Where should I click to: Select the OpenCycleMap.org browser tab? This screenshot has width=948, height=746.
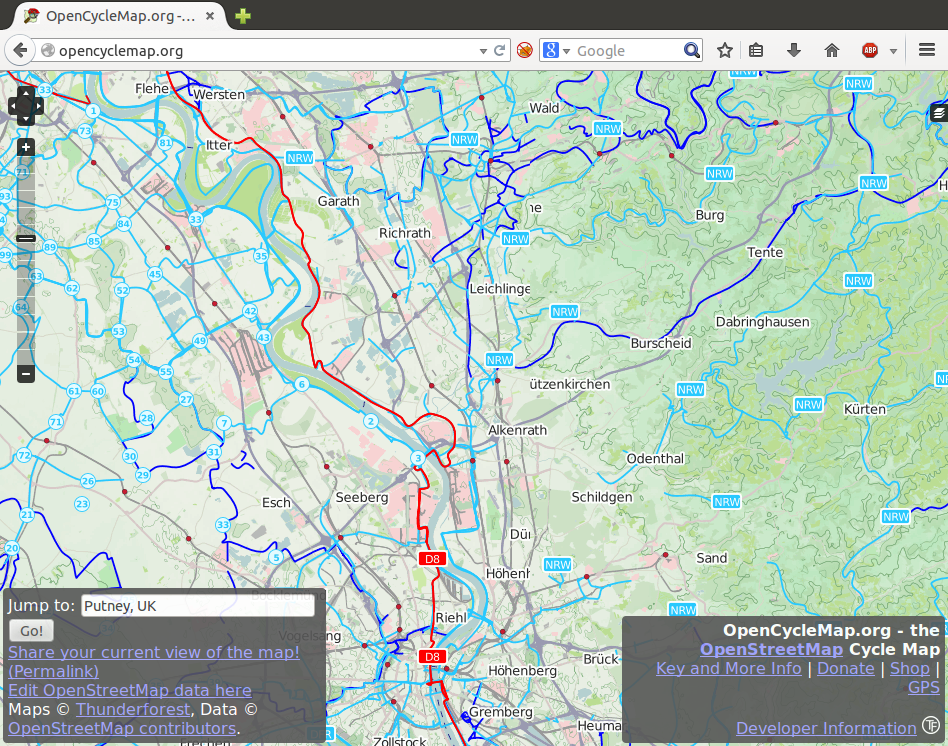pyautogui.click(x=118, y=16)
